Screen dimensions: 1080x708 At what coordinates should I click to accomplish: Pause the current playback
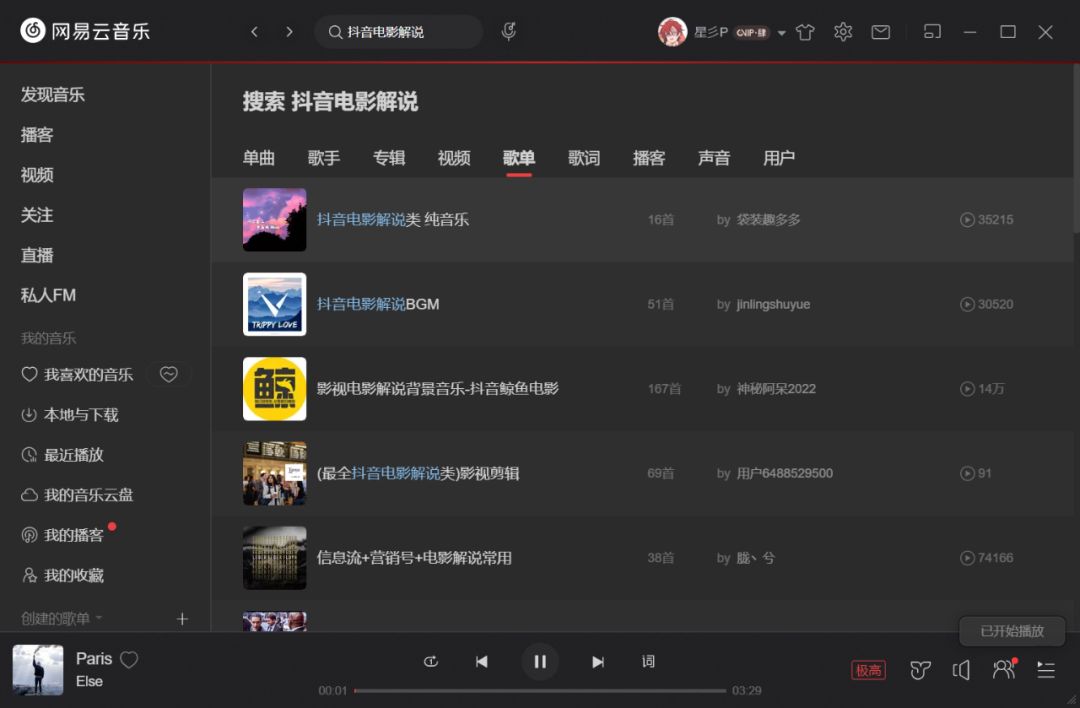coord(540,661)
